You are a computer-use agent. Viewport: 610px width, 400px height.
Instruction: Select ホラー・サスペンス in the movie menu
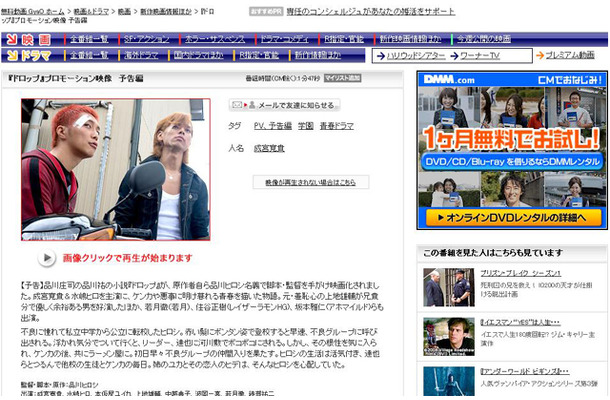(214, 39)
